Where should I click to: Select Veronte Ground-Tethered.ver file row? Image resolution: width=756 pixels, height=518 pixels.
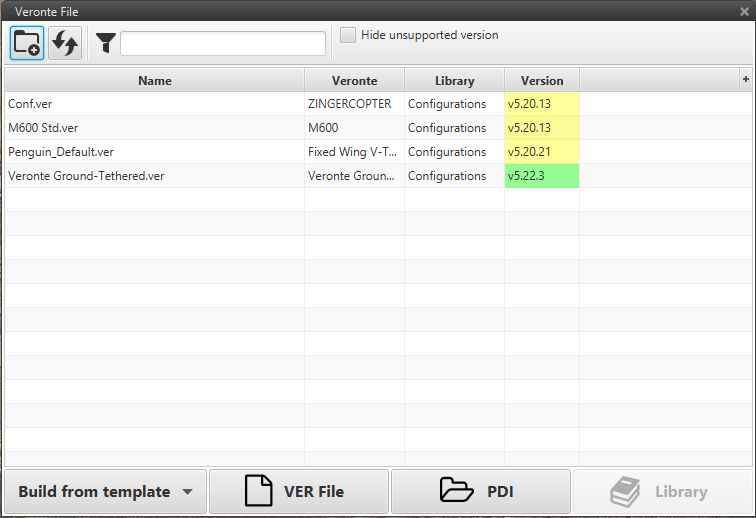(x=378, y=176)
